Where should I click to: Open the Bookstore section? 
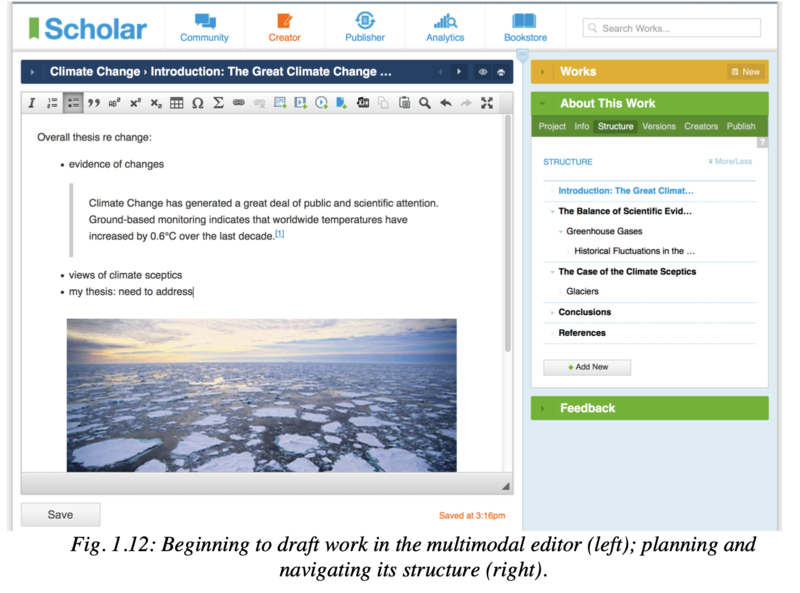(525, 27)
